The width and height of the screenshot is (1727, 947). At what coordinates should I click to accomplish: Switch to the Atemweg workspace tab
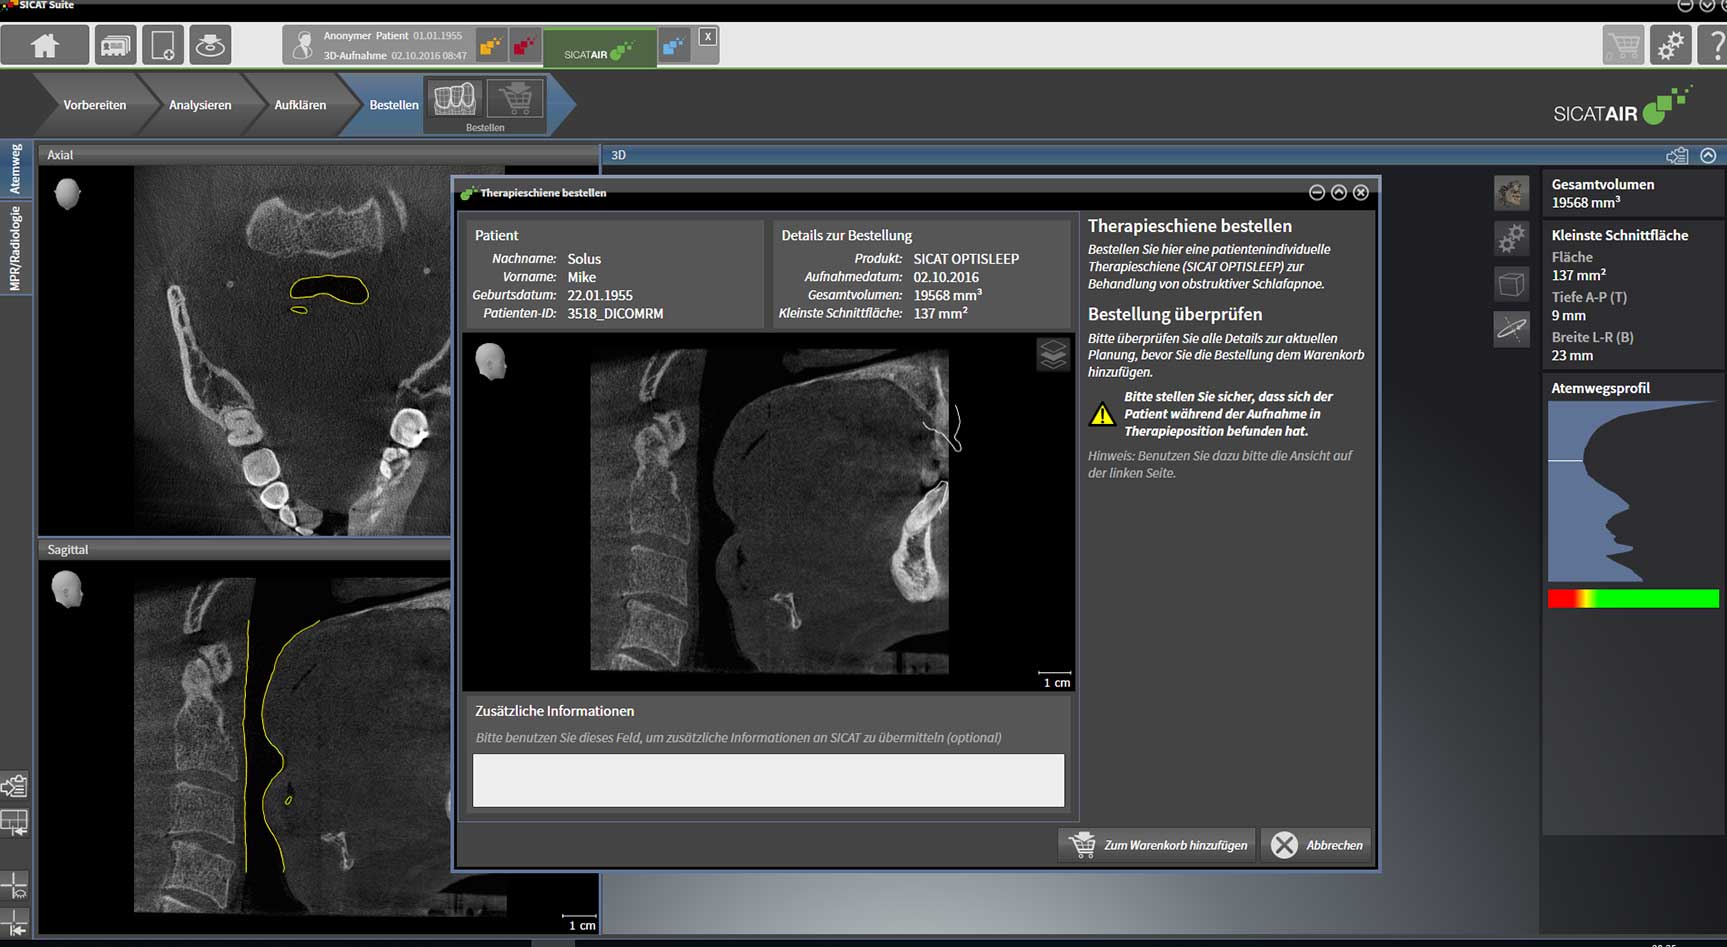click(x=15, y=168)
